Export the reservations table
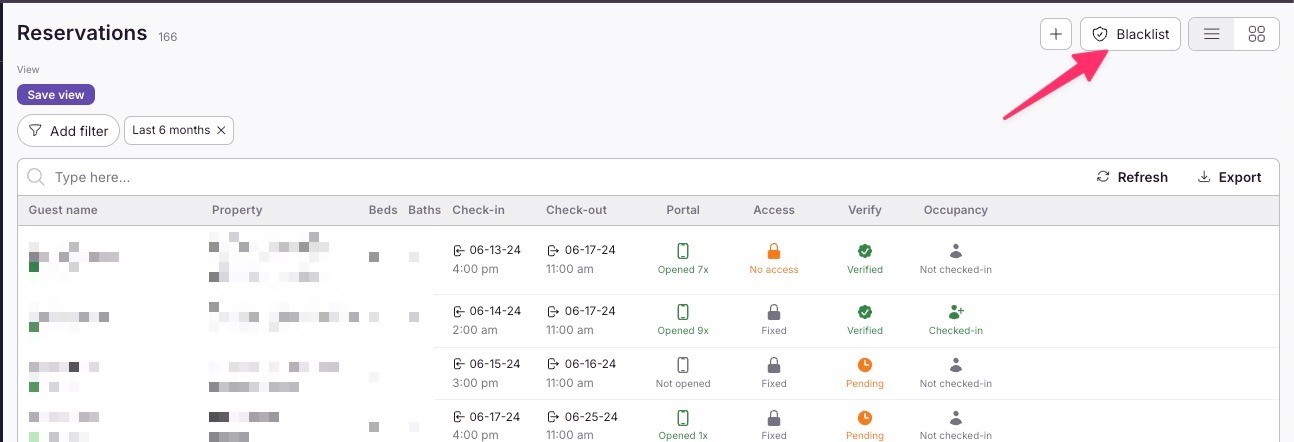Screen dimensions: 1294x442 click(1229, 177)
